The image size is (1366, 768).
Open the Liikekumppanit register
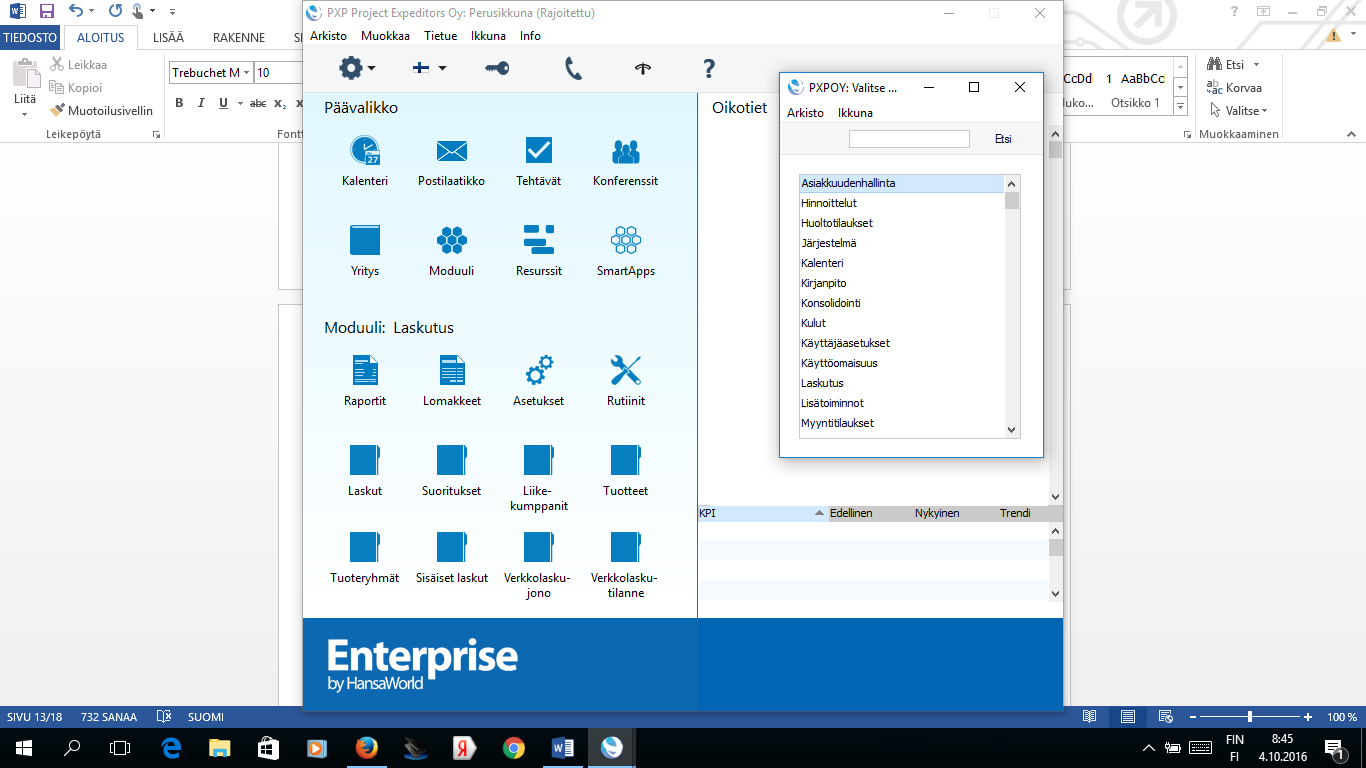click(x=539, y=460)
